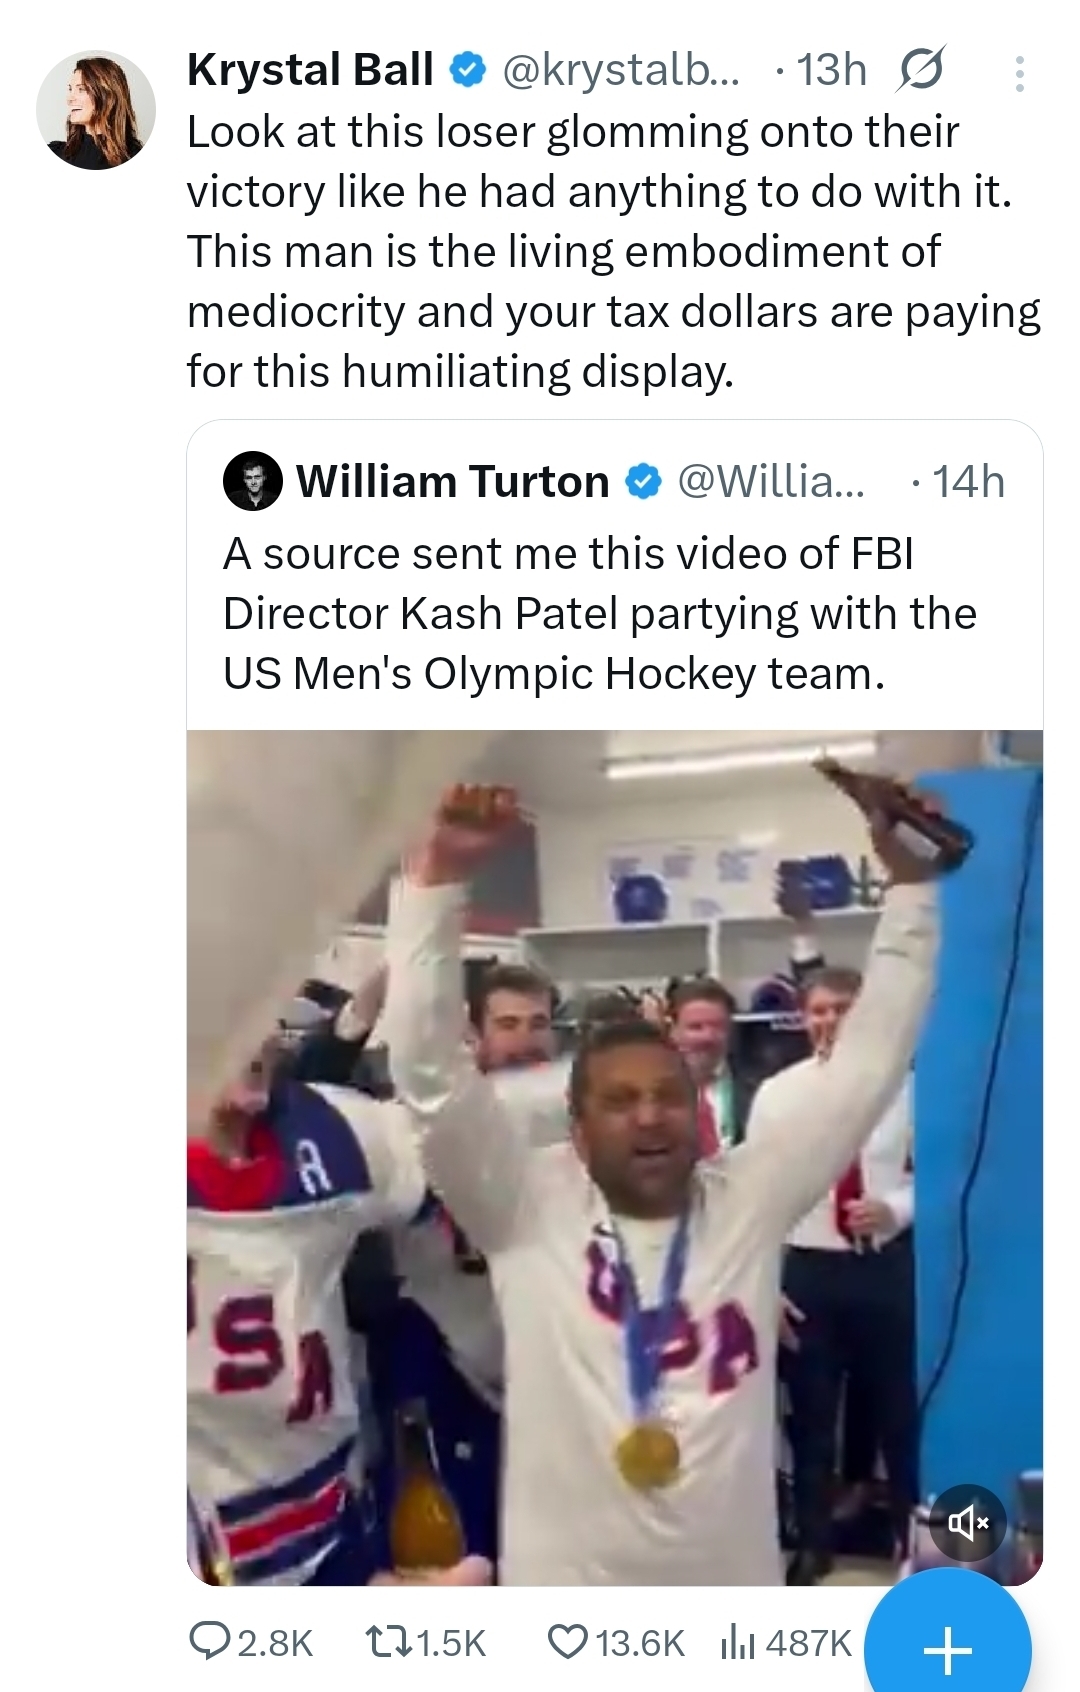The height and width of the screenshot is (1692, 1080).
Task: Open Krystal Ball's profile avatar
Action: pos(96,110)
